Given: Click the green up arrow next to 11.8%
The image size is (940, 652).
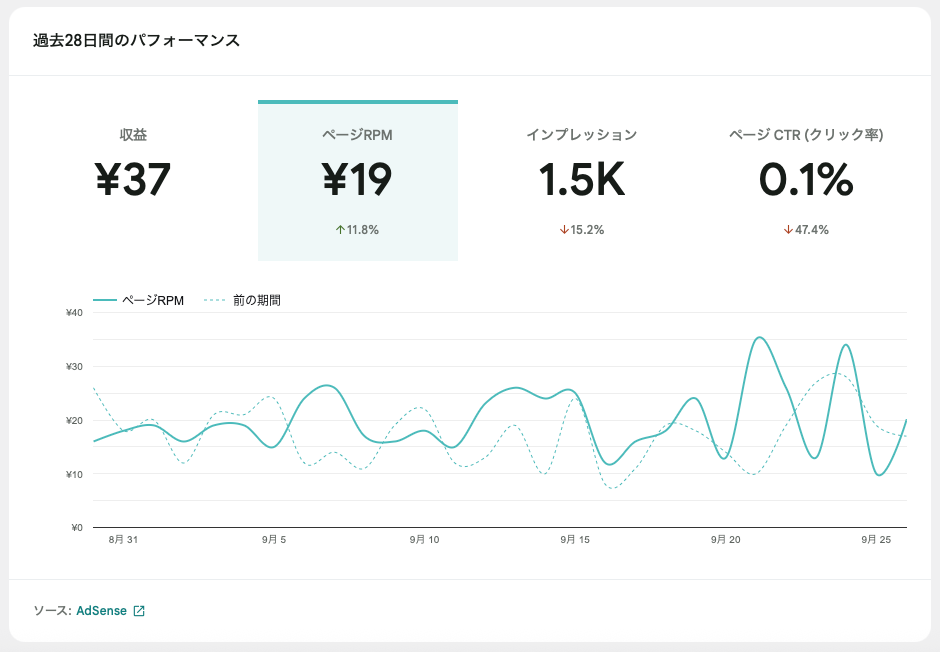Looking at the screenshot, I should click(340, 230).
